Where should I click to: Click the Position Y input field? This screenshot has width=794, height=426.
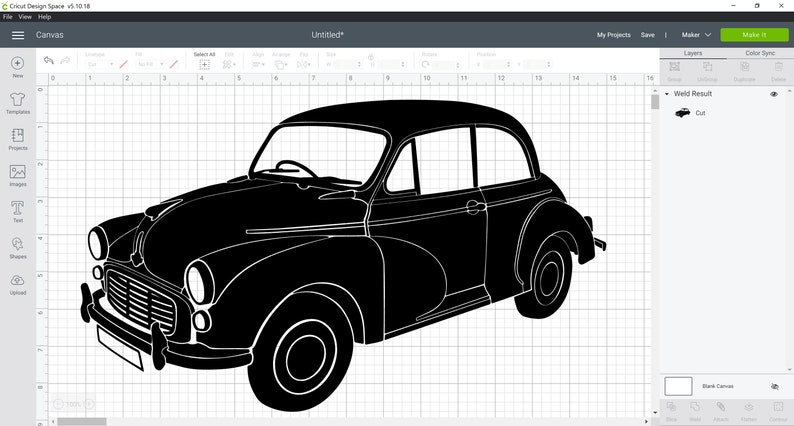coord(535,64)
